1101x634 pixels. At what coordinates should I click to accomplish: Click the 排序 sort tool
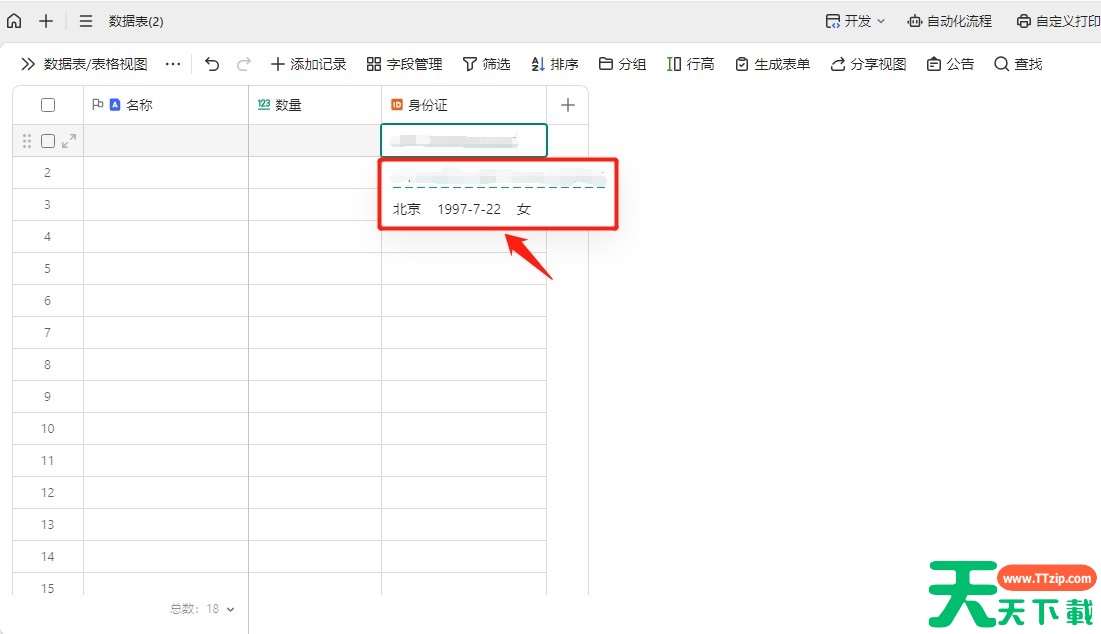click(x=554, y=64)
